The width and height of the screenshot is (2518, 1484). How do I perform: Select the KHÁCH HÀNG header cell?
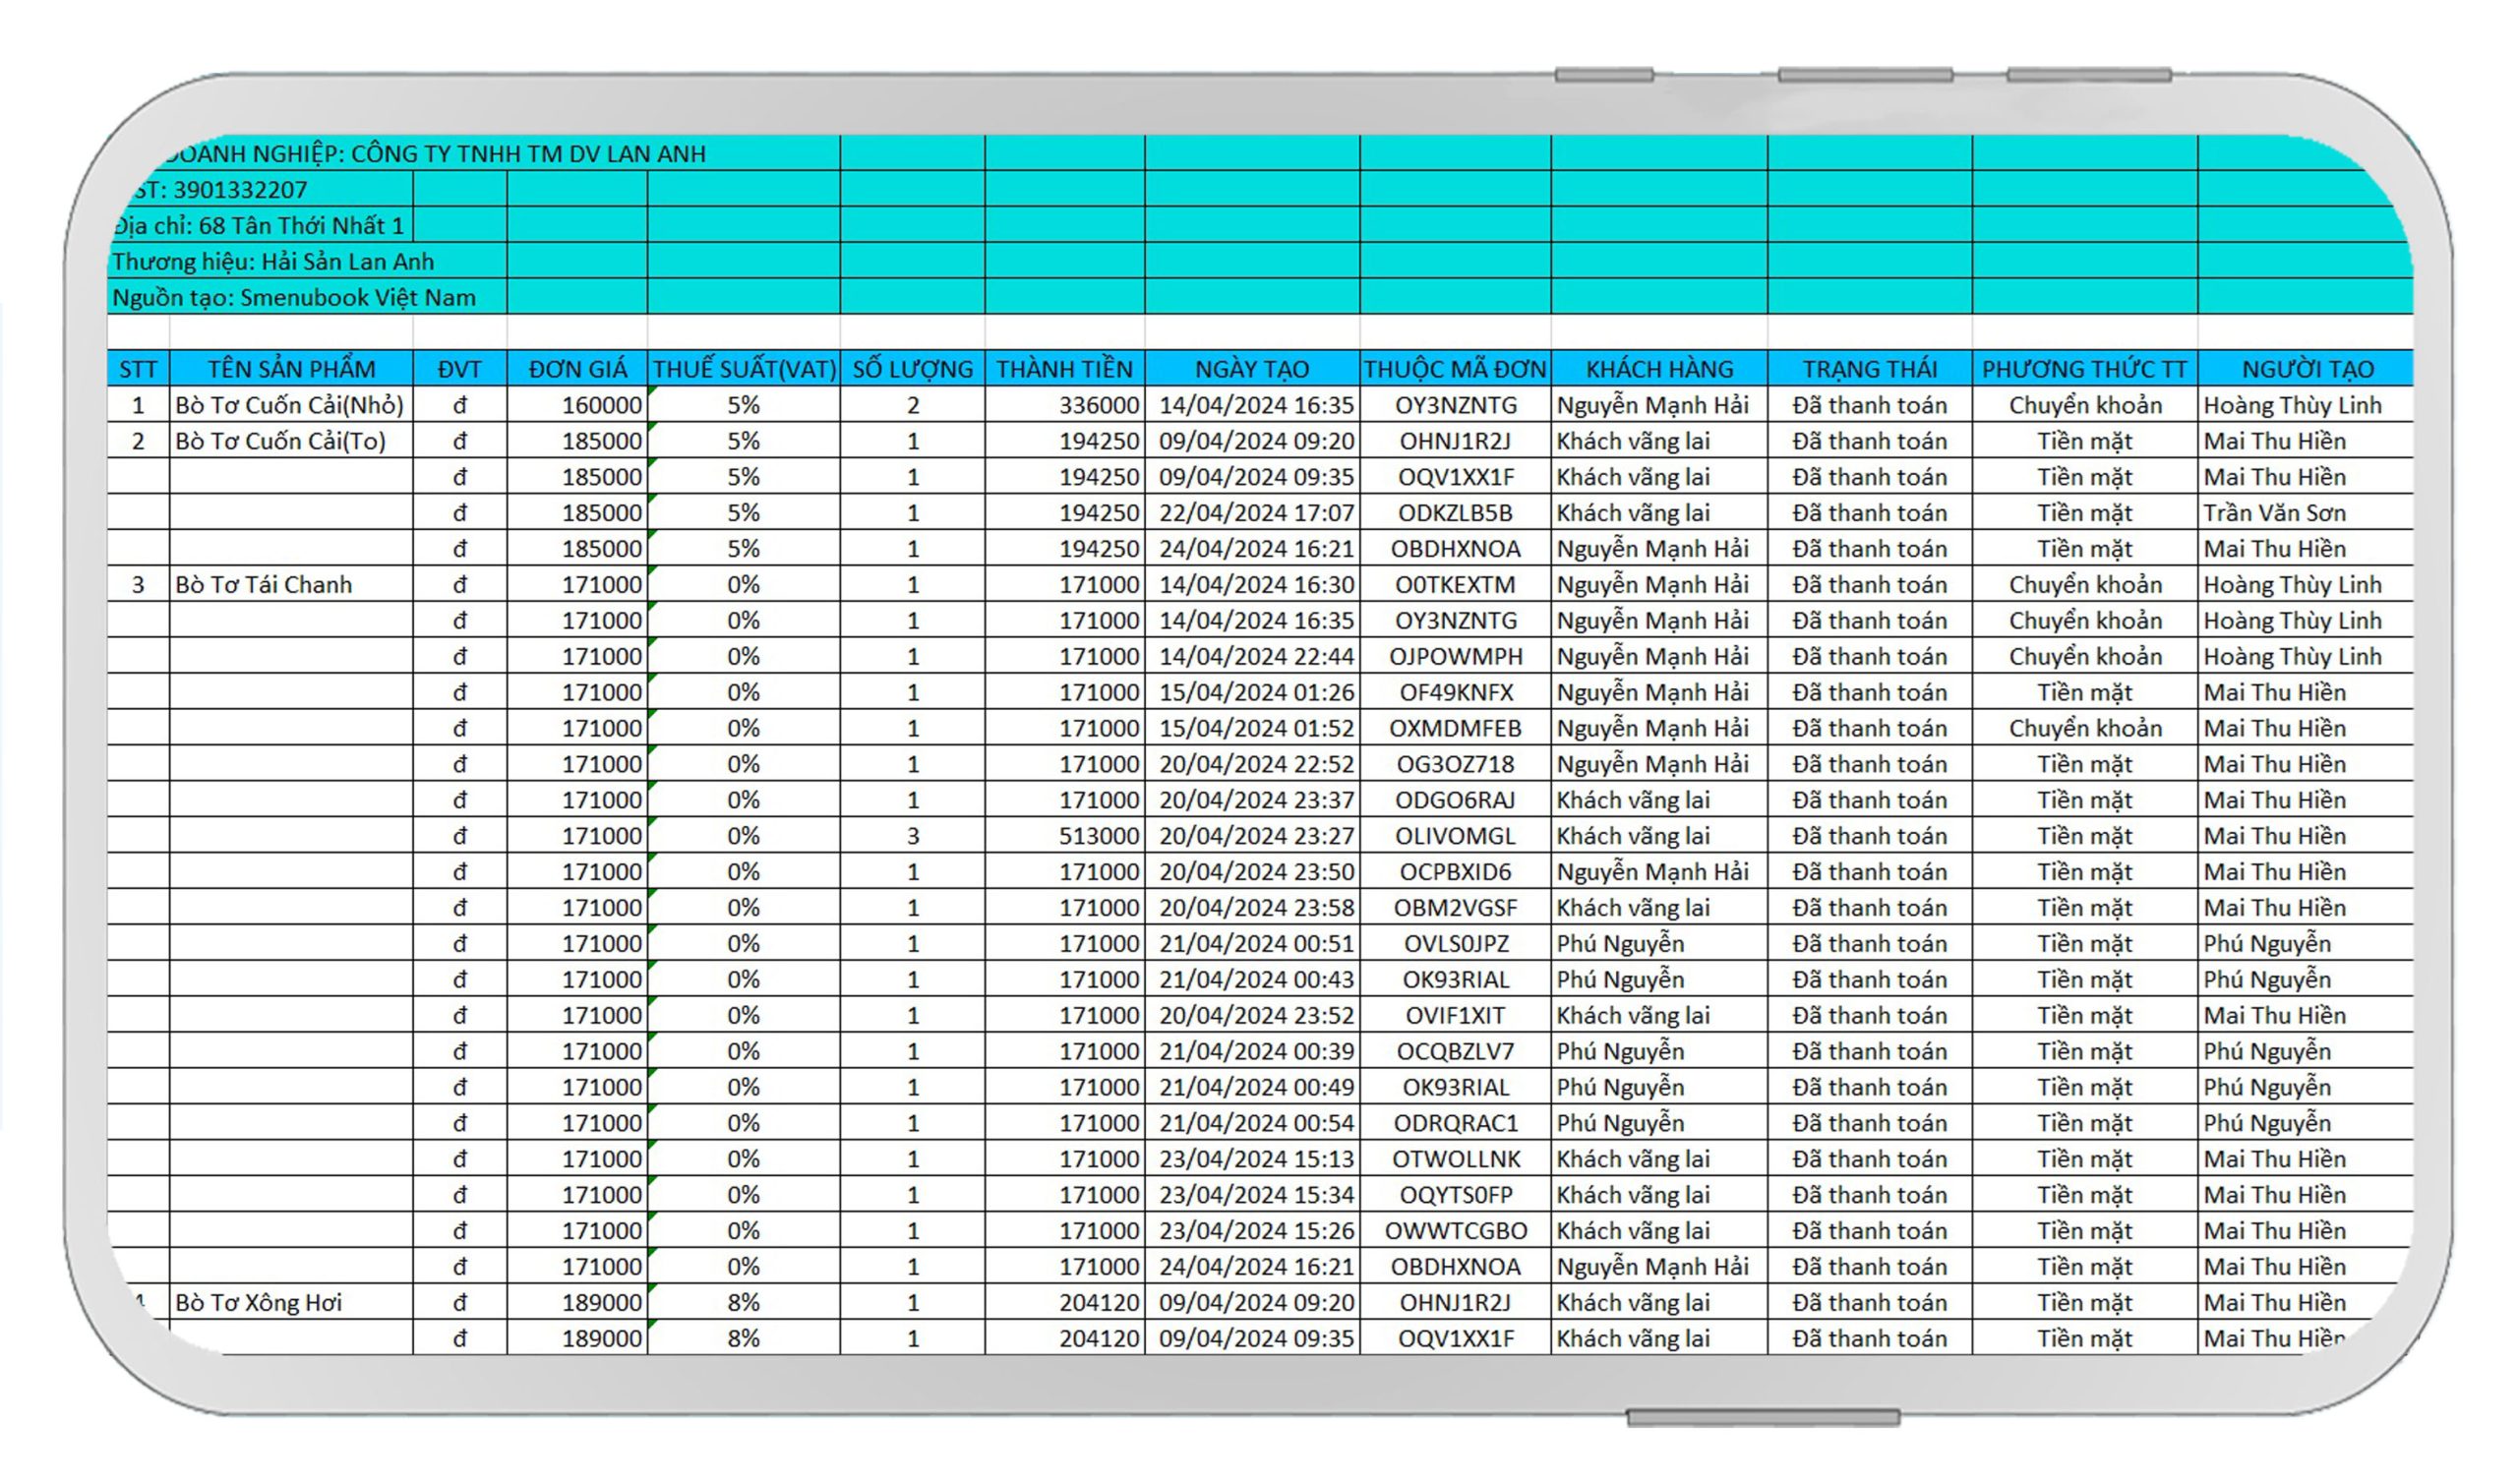point(1658,369)
